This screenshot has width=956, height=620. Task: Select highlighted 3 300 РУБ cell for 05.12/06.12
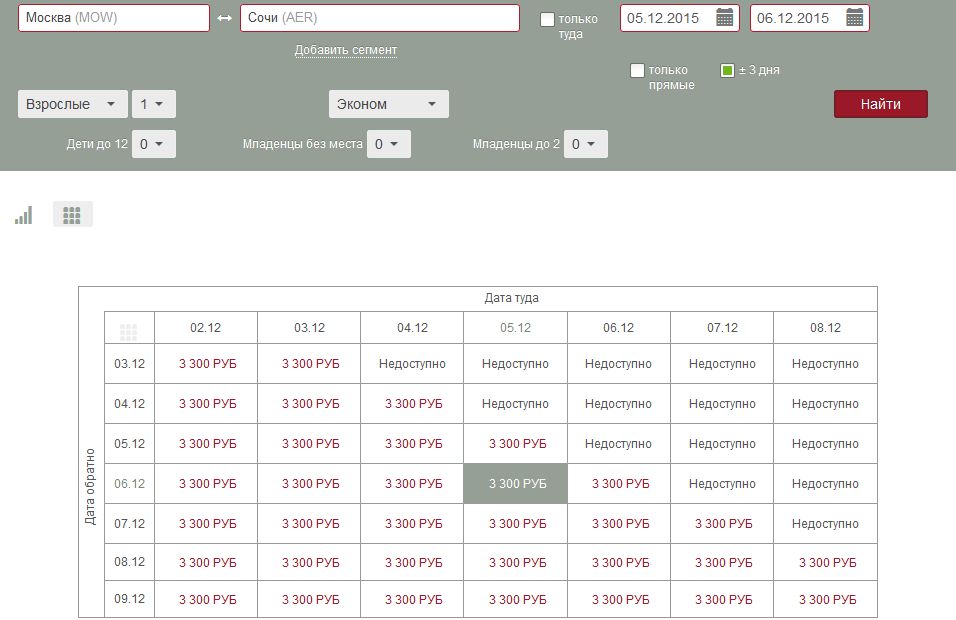[x=515, y=484]
